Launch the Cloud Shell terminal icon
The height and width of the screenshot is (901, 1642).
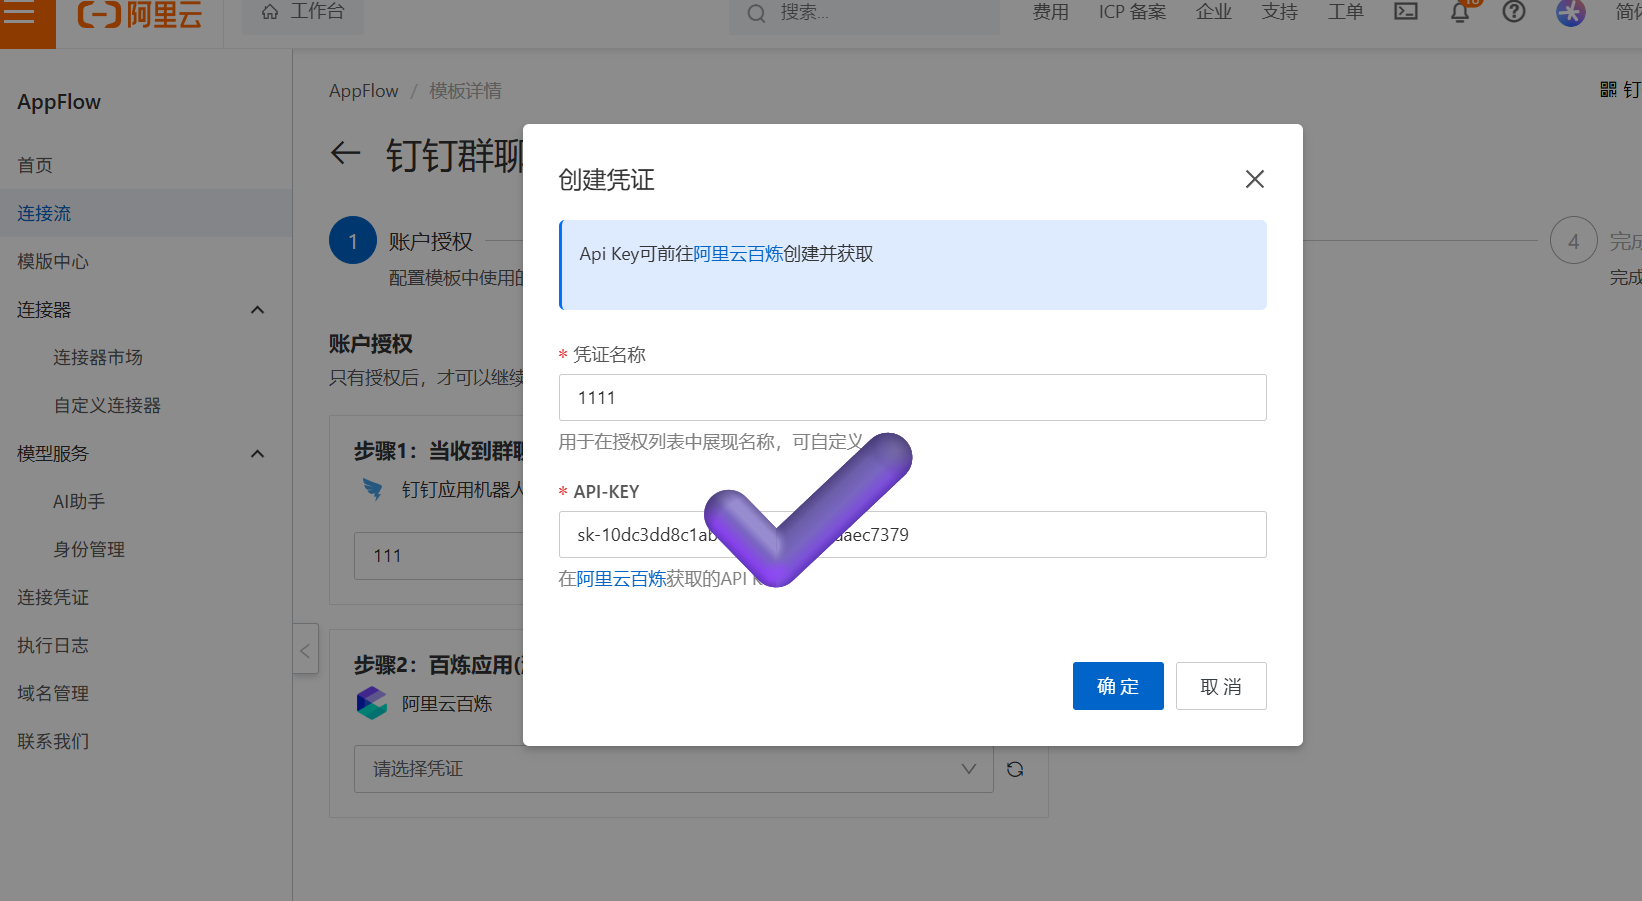coord(1406,11)
